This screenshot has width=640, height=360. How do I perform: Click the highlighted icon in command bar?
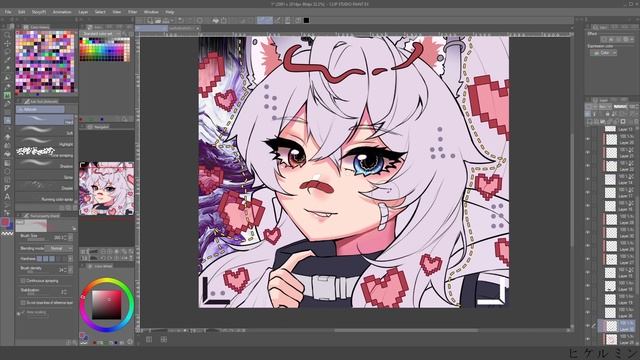click(264, 20)
